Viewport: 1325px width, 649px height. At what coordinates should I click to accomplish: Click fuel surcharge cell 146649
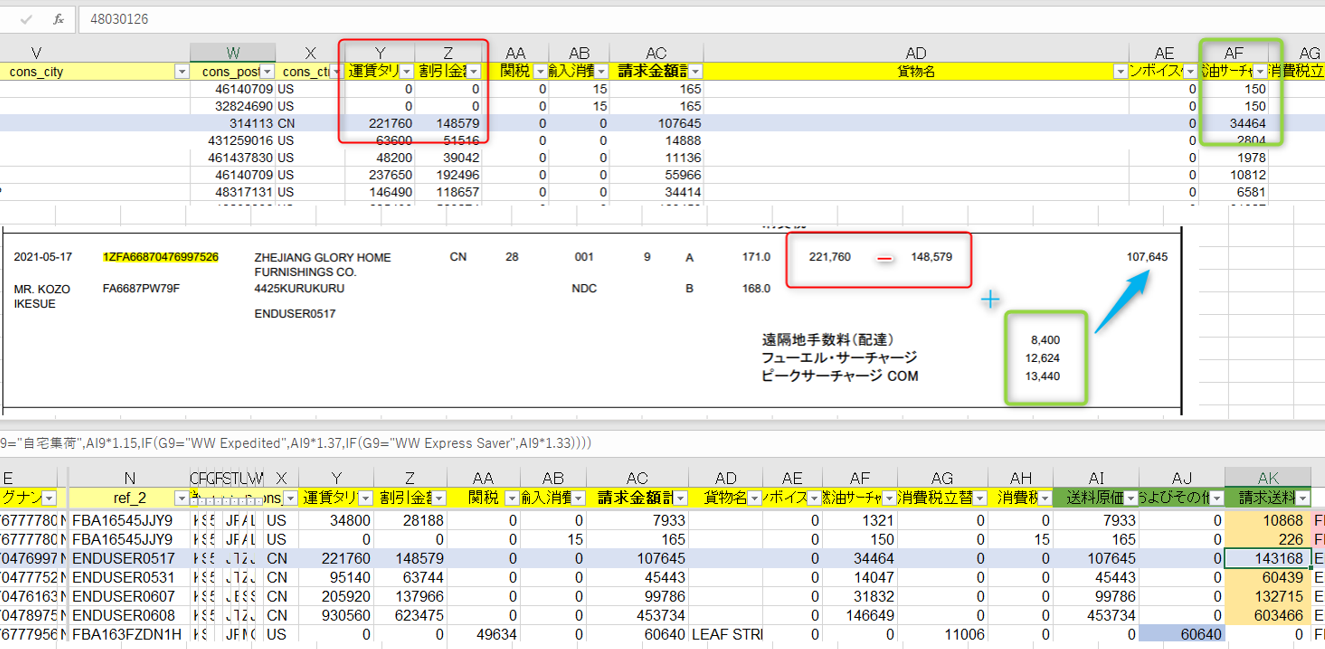pyautogui.click(x=858, y=615)
